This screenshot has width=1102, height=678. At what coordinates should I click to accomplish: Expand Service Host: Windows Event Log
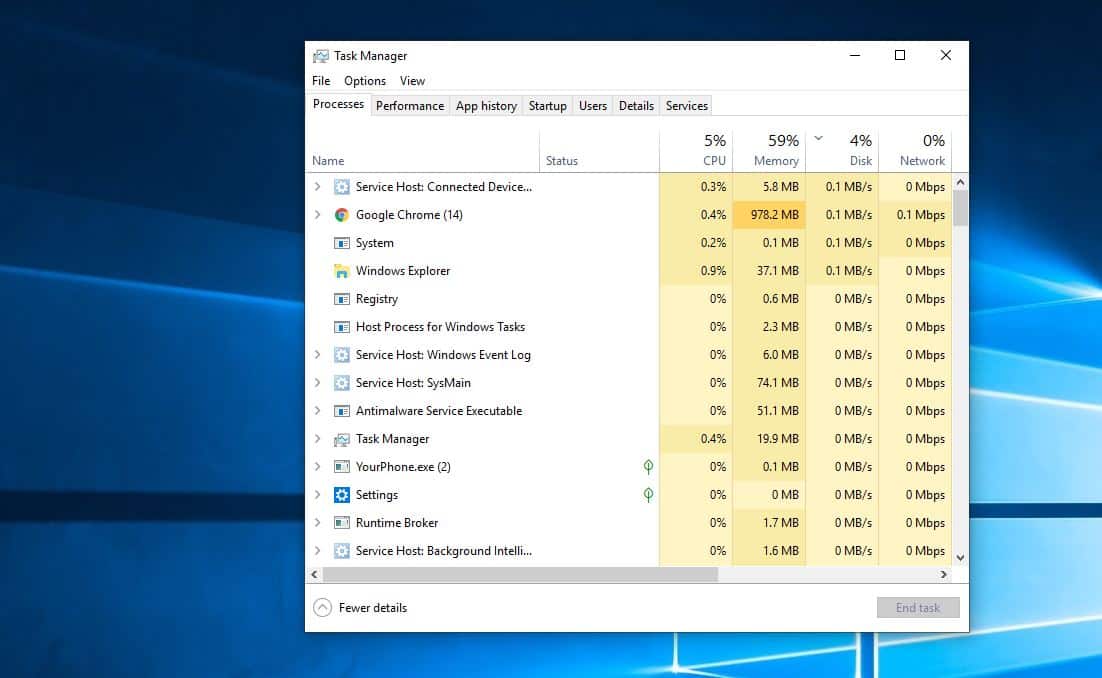point(318,355)
